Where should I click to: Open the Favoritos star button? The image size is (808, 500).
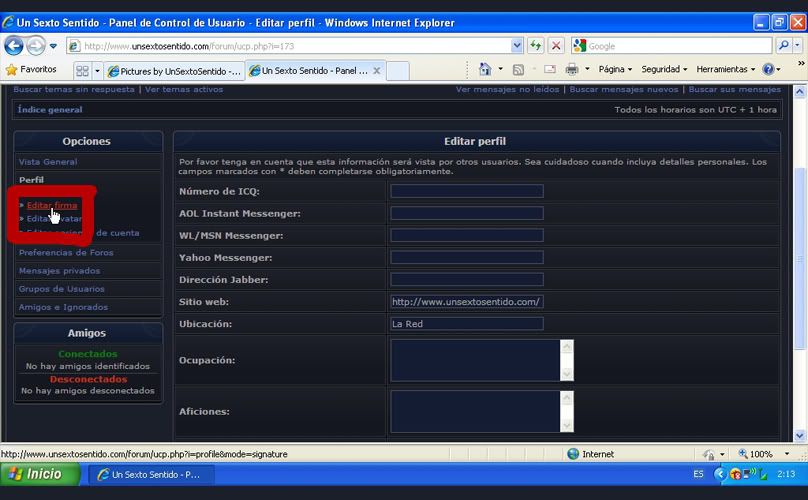[x=31, y=69]
